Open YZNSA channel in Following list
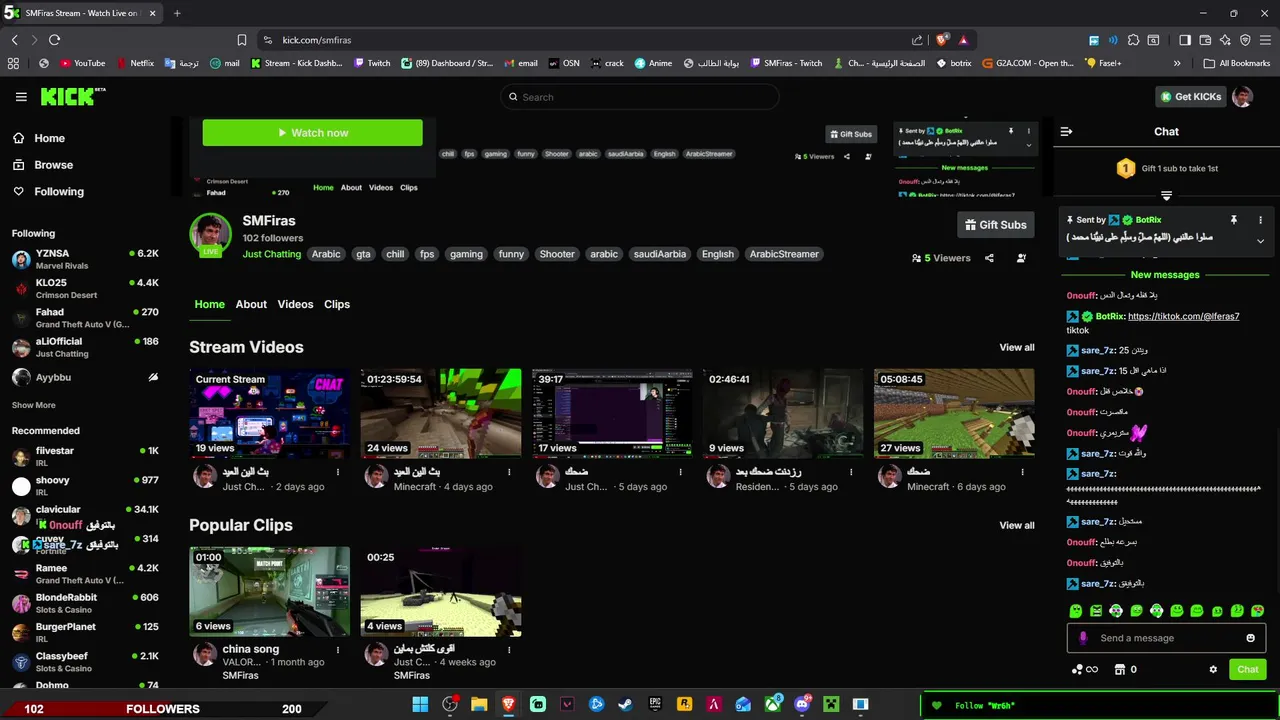The width and height of the screenshot is (1280, 720). (84, 259)
